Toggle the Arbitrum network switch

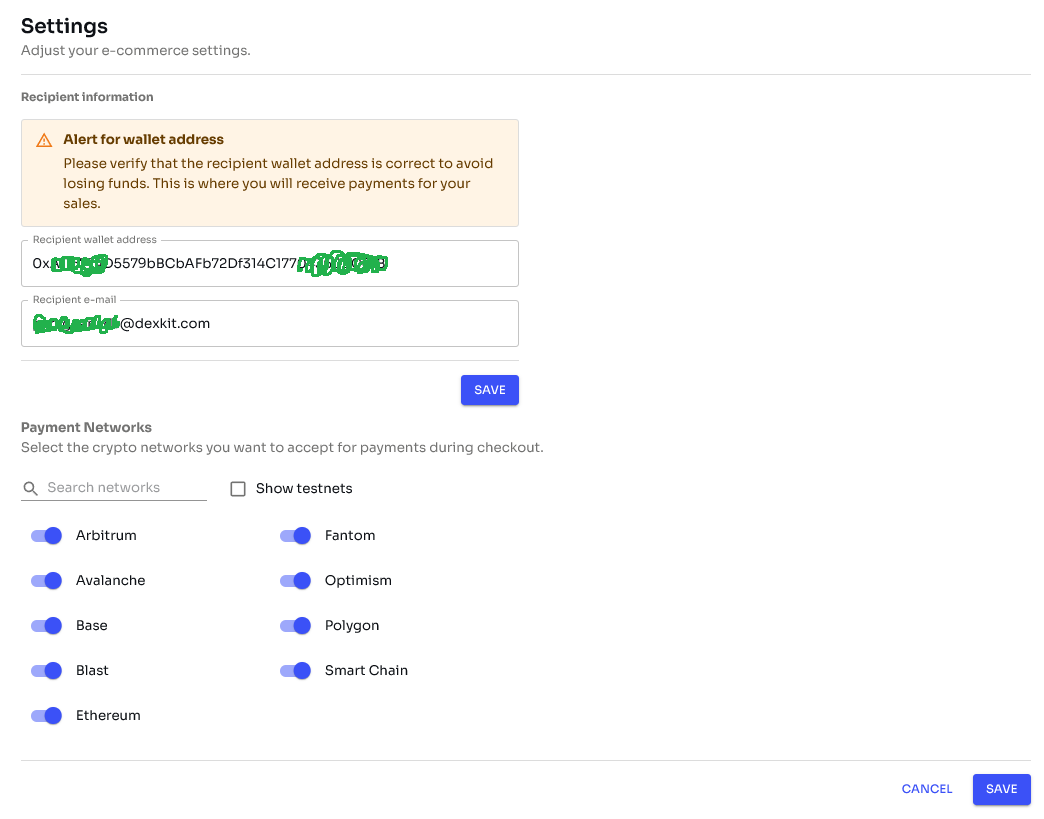[47, 536]
